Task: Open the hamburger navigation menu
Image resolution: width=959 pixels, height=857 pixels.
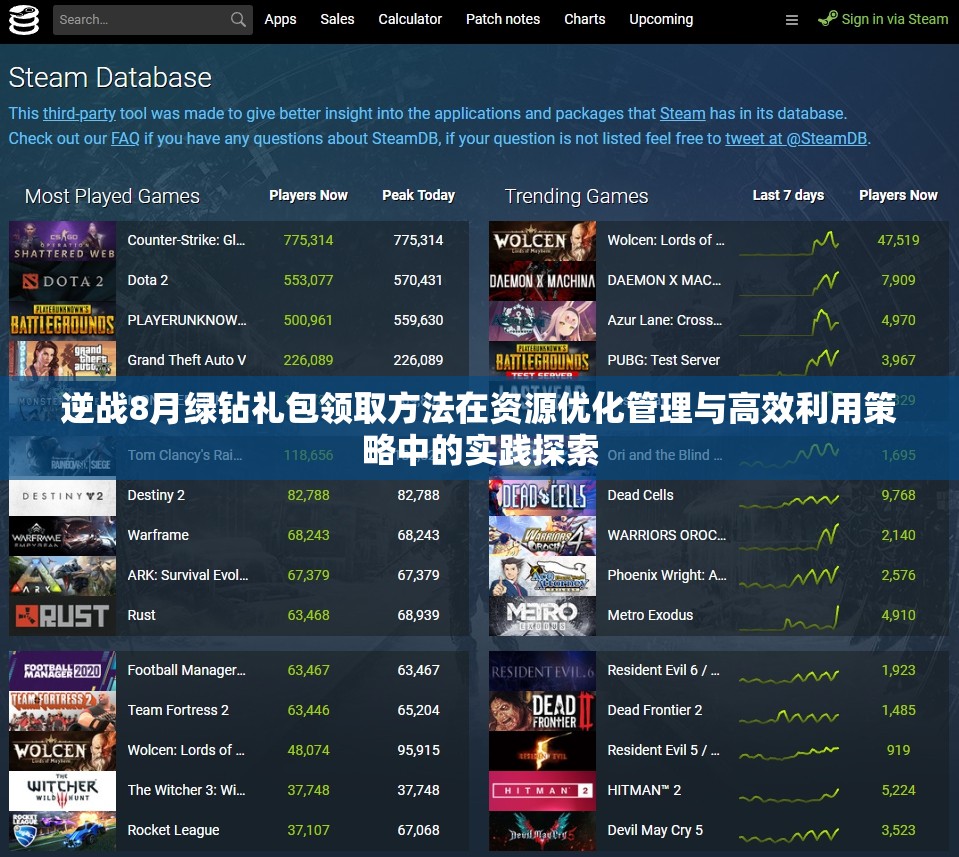Action: [792, 19]
